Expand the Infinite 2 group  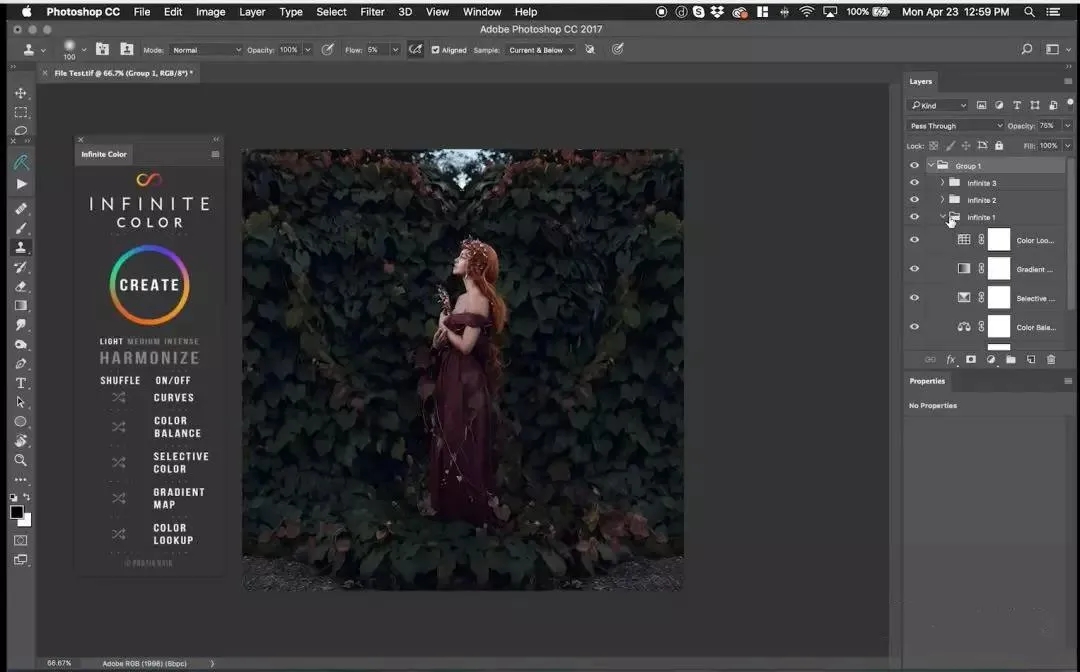click(x=942, y=200)
